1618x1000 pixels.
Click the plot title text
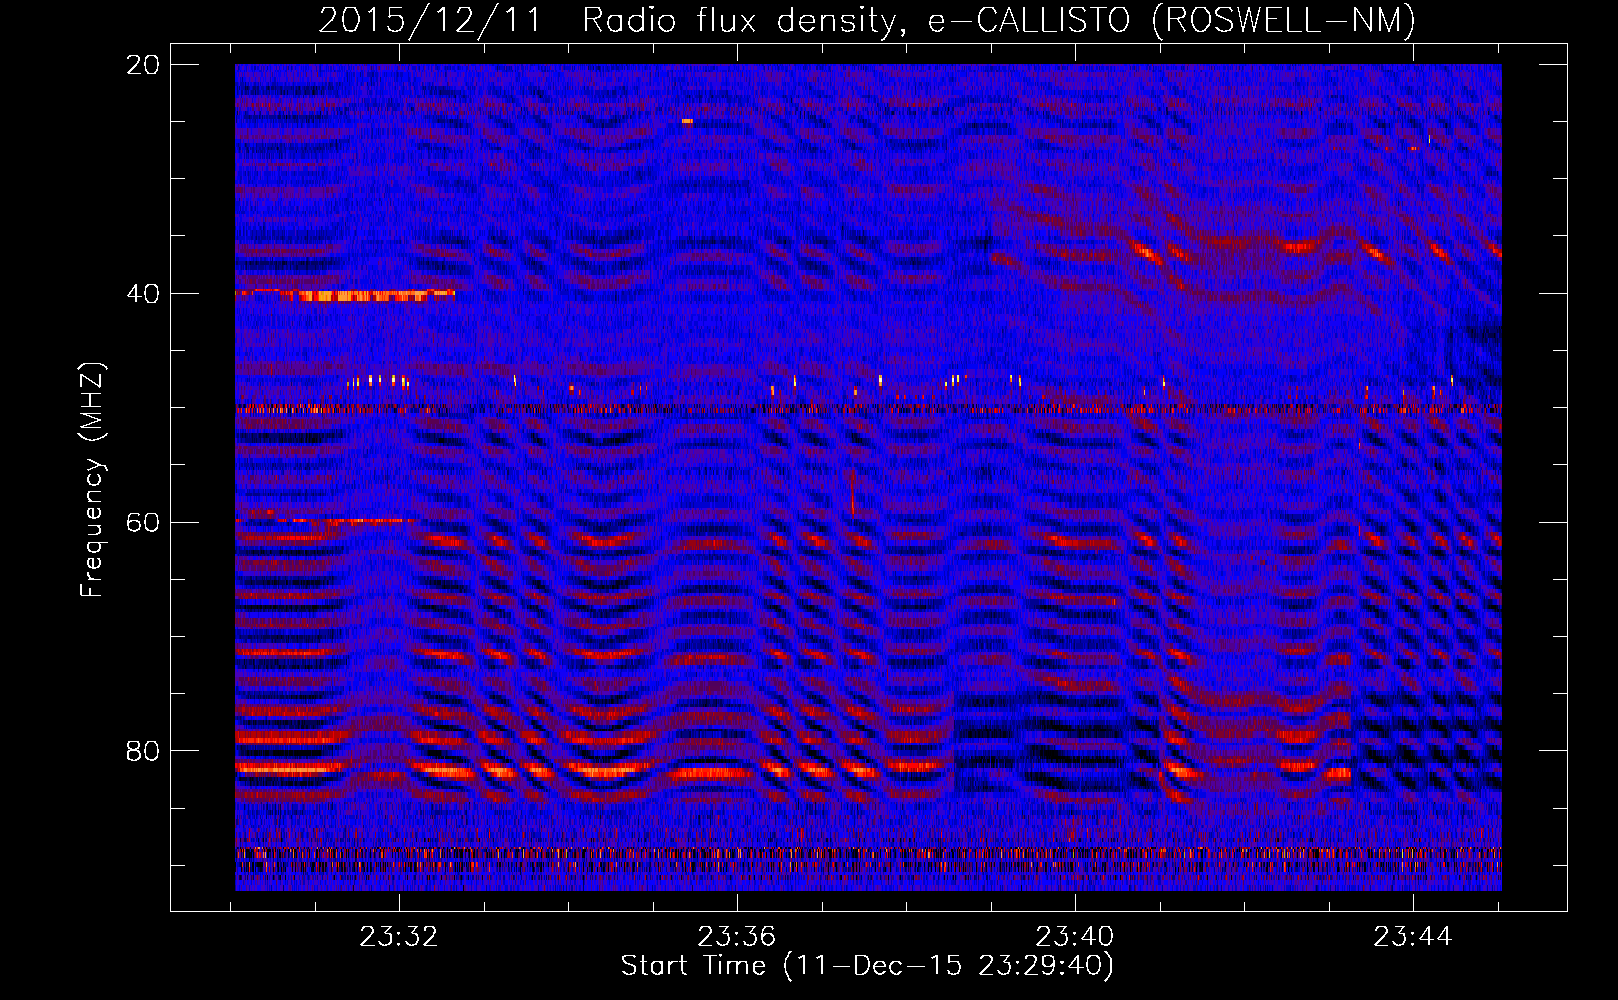point(867,21)
